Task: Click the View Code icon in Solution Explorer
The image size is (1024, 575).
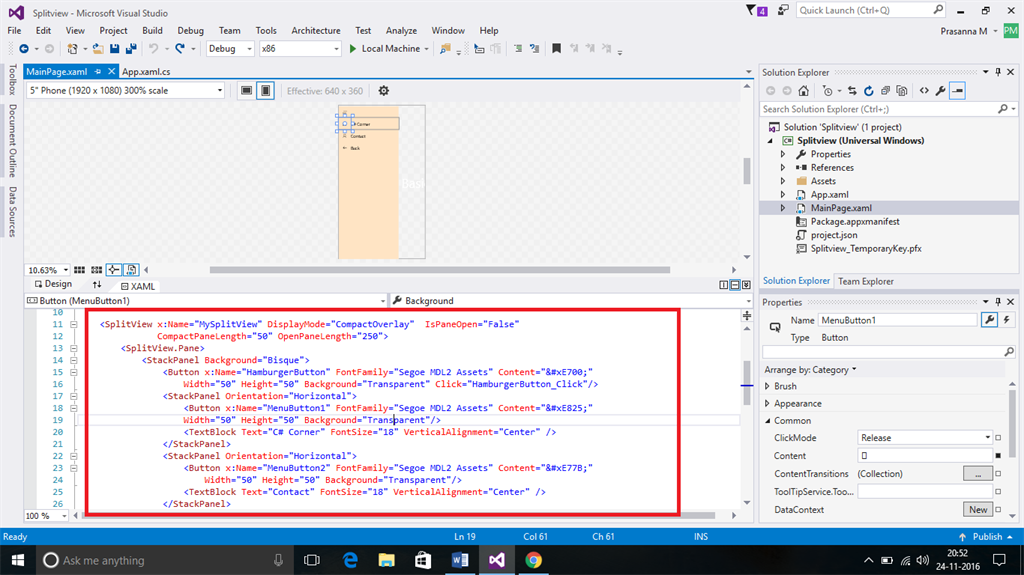Action: click(x=924, y=90)
